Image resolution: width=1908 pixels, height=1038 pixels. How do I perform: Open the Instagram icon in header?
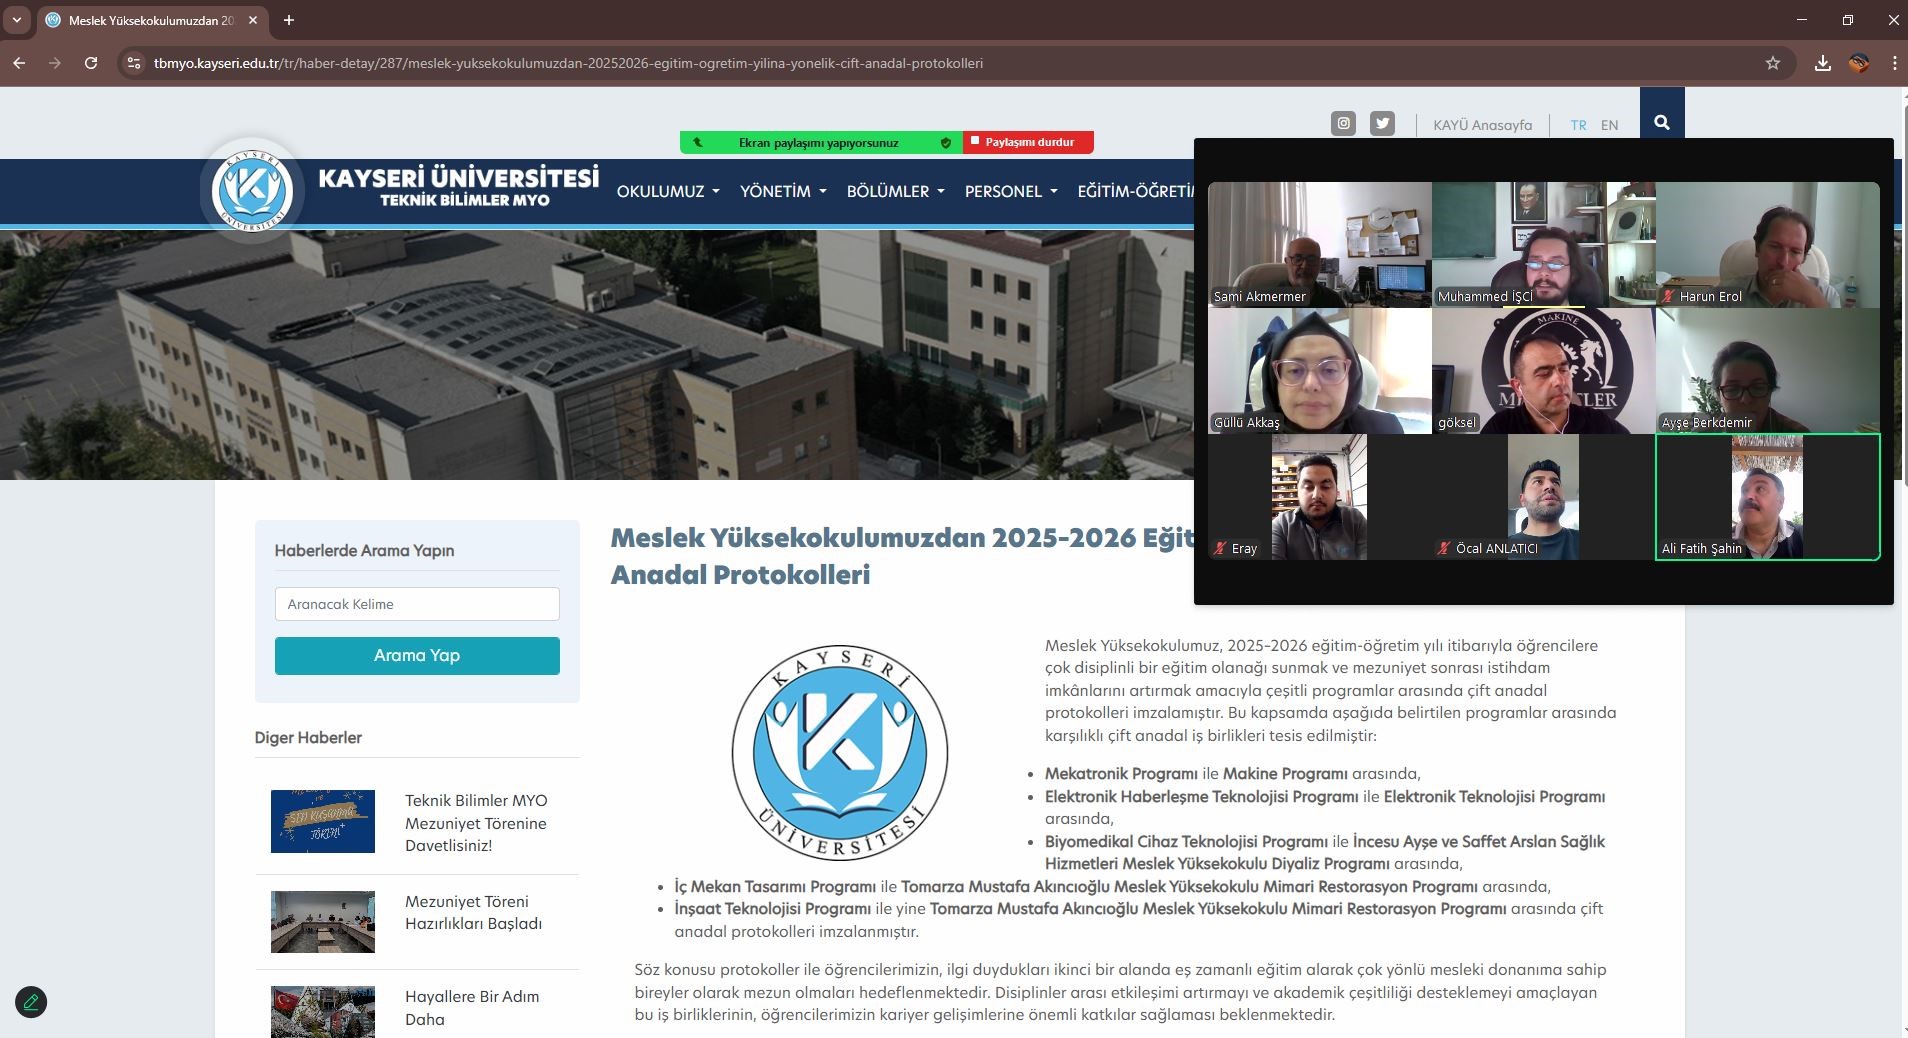(x=1343, y=124)
